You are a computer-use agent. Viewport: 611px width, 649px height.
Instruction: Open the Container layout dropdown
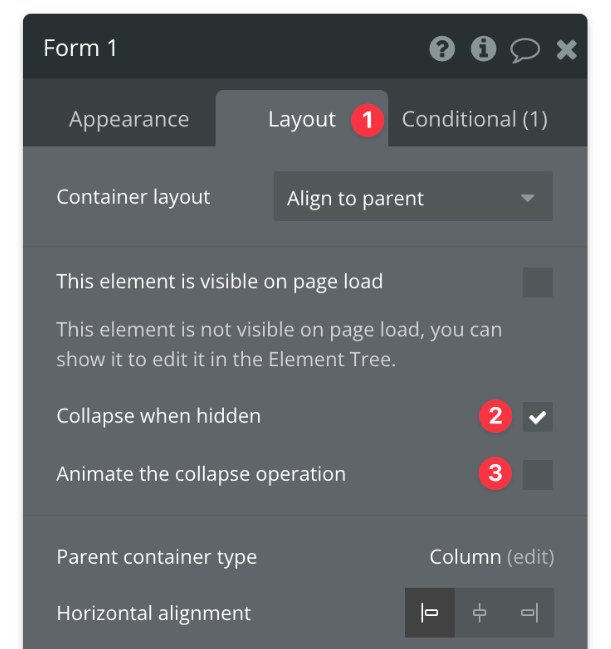(412, 198)
